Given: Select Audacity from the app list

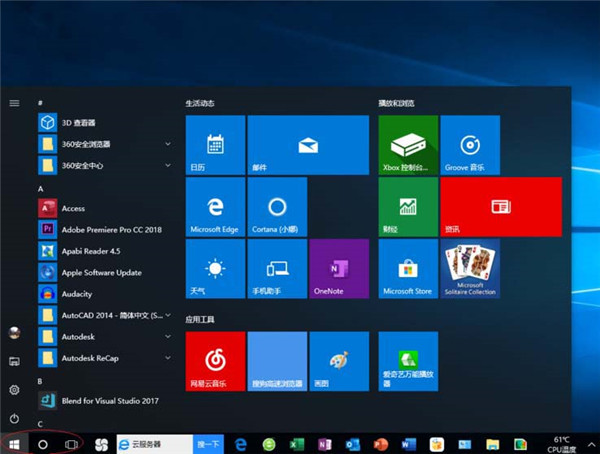Looking at the screenshot, I should [x=76, y=294].
